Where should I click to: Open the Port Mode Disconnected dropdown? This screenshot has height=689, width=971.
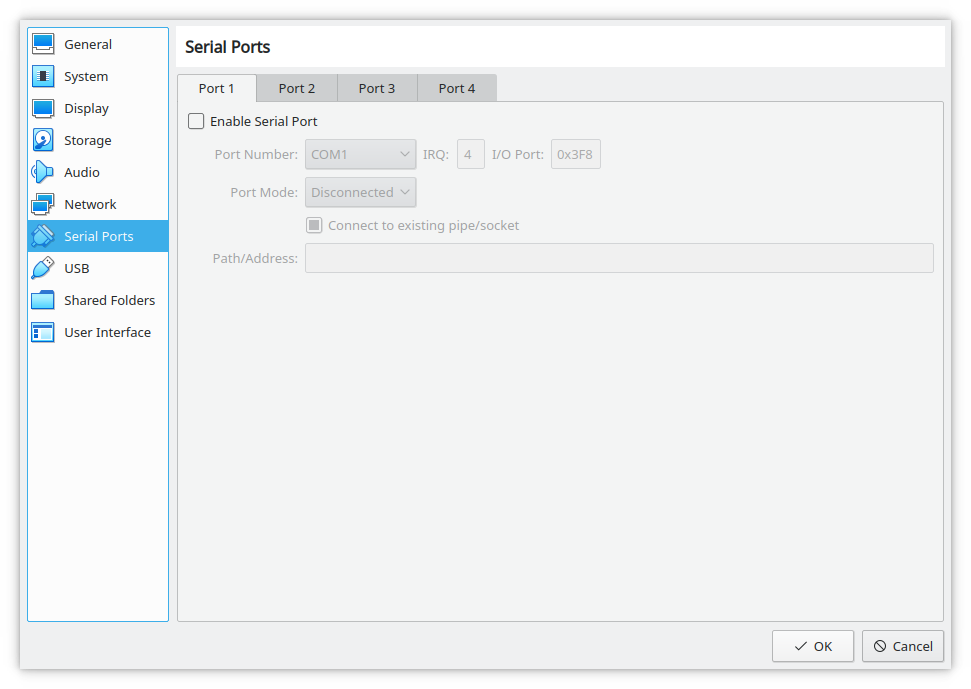360,193
